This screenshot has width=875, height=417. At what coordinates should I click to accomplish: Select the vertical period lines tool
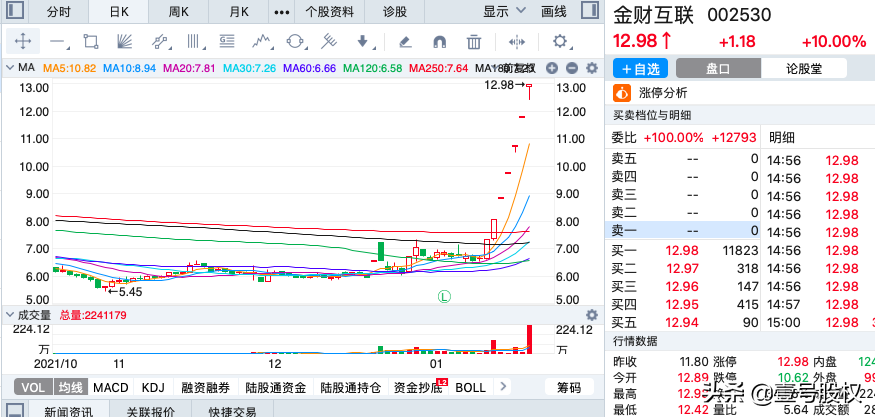pos(193,41)
